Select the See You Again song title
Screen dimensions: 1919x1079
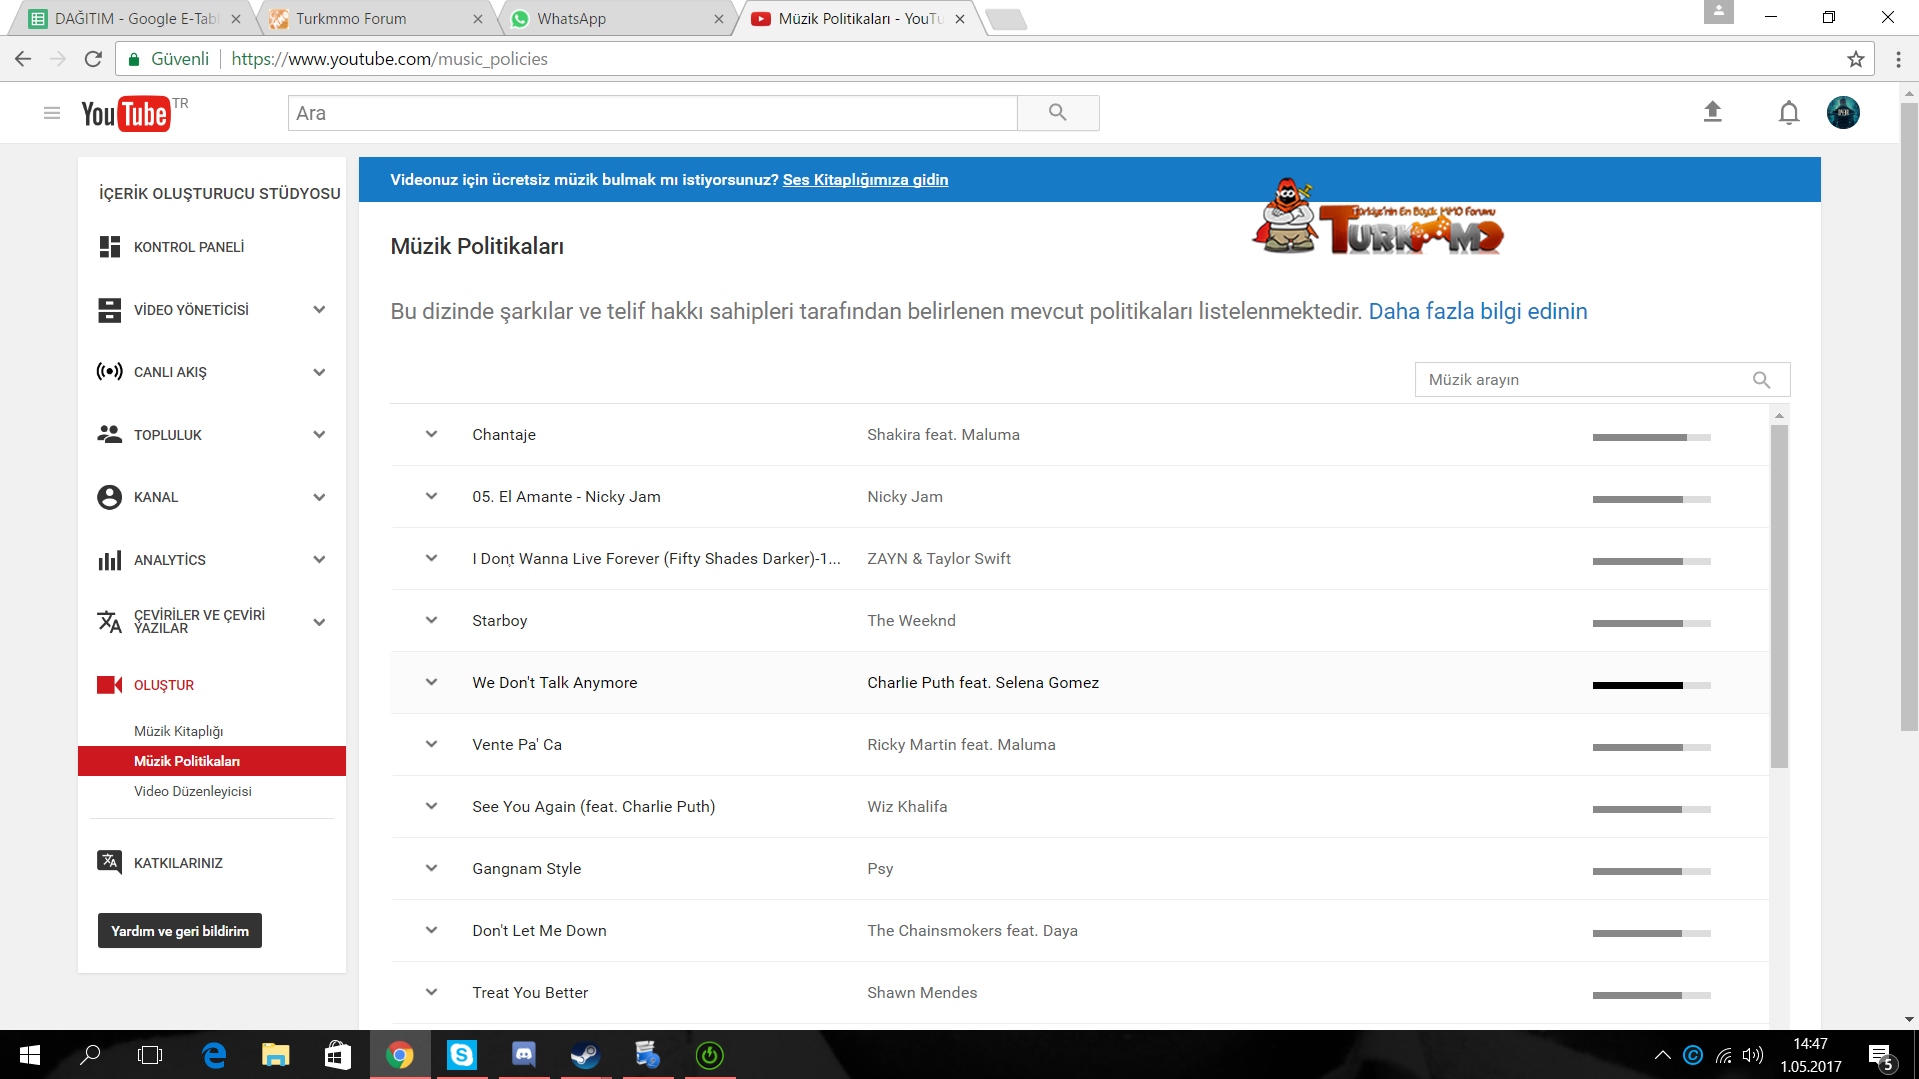[x=594, y=806]
